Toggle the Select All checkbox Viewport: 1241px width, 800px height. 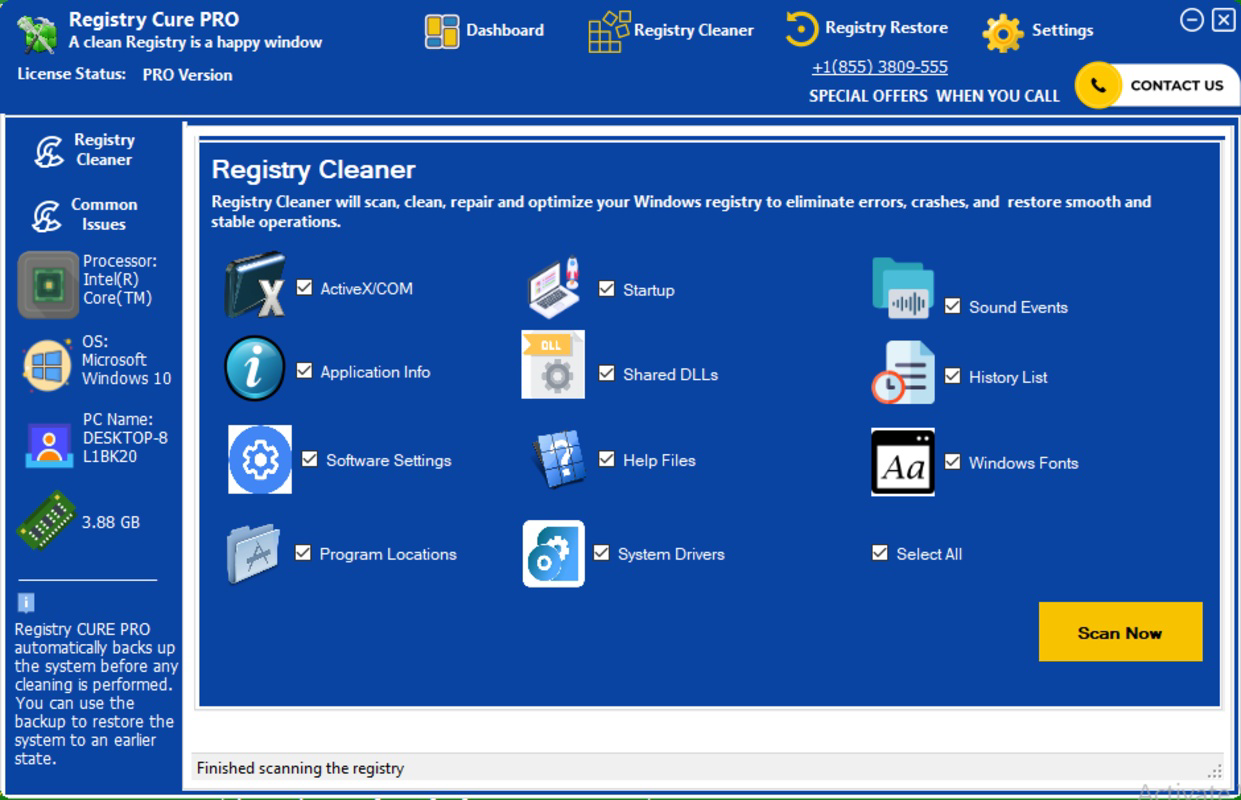pyautogui.click(x=880, y=553)
